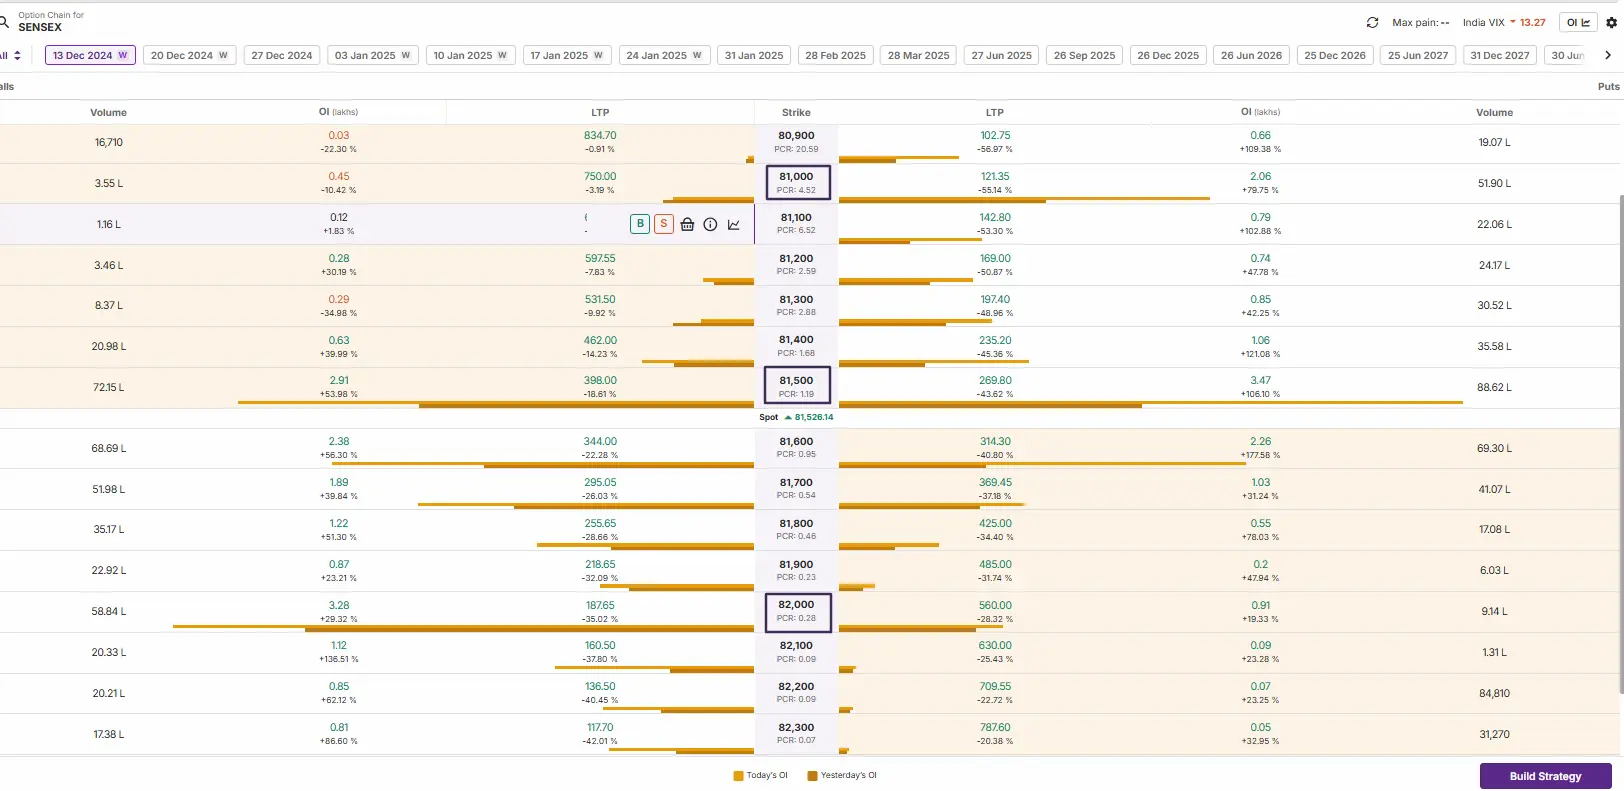
Task: Select 31 Dec 2027 expiry tab
Action: [1500, 55]
